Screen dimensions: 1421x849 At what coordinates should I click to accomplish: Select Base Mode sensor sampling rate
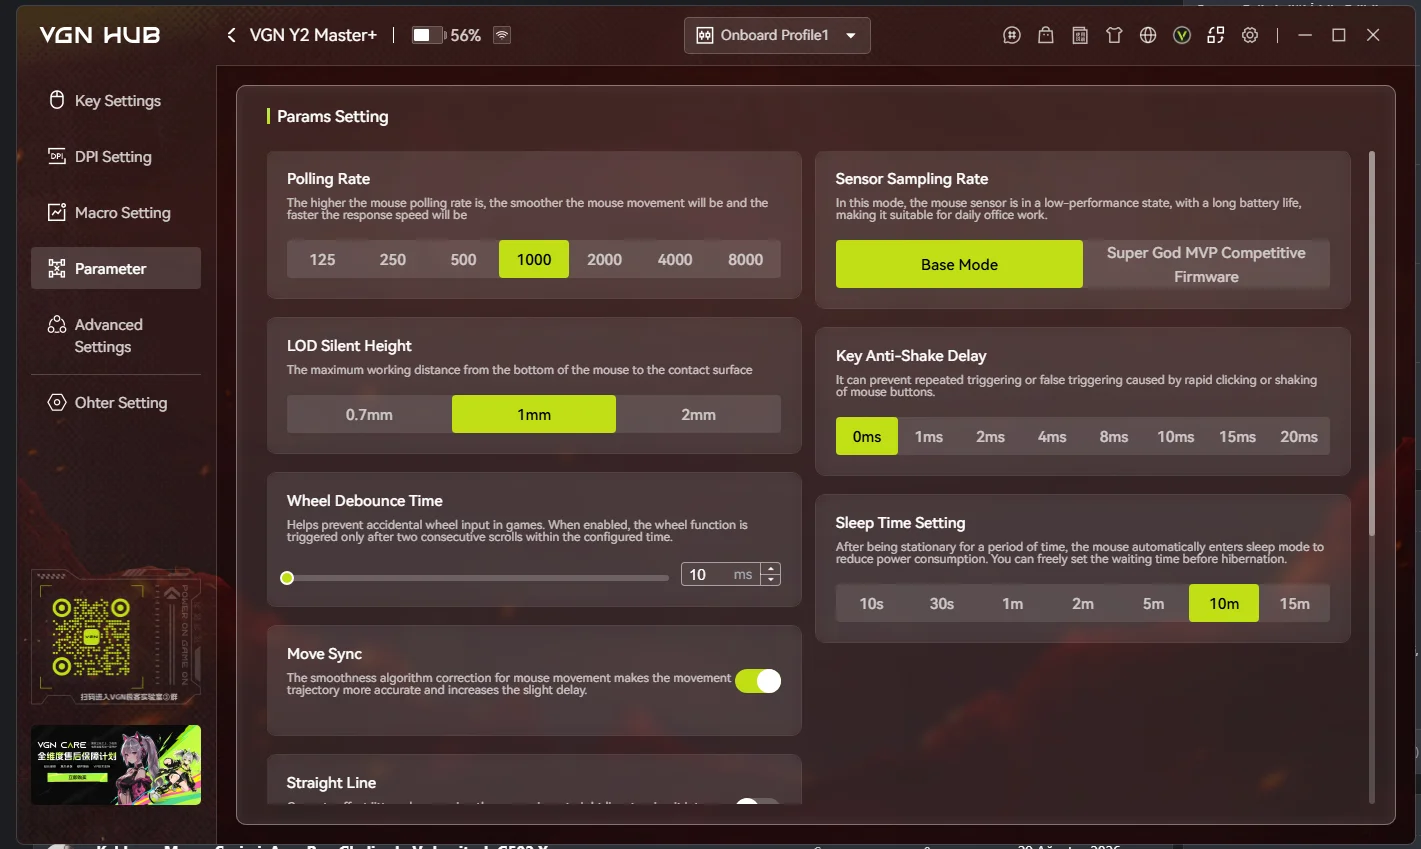959,264
